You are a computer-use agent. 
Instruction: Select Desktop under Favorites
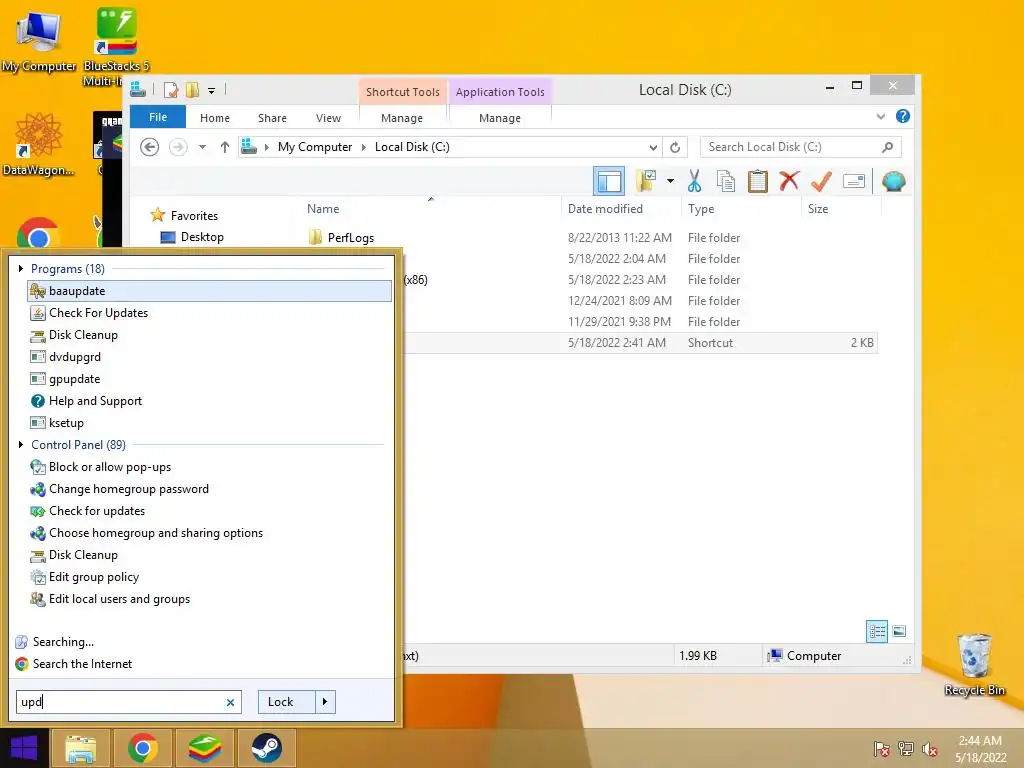202,237
